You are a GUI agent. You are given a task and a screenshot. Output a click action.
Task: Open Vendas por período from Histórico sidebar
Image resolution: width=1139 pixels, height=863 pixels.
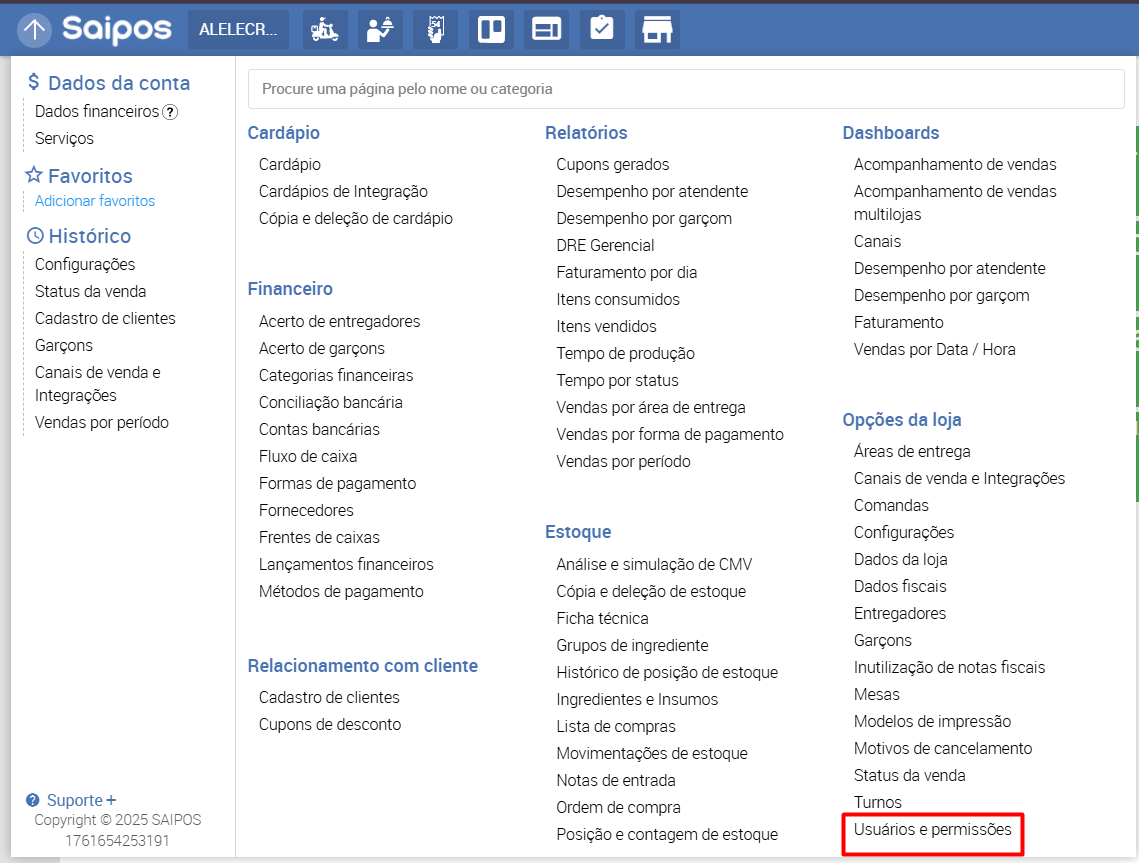pos(102,422)
